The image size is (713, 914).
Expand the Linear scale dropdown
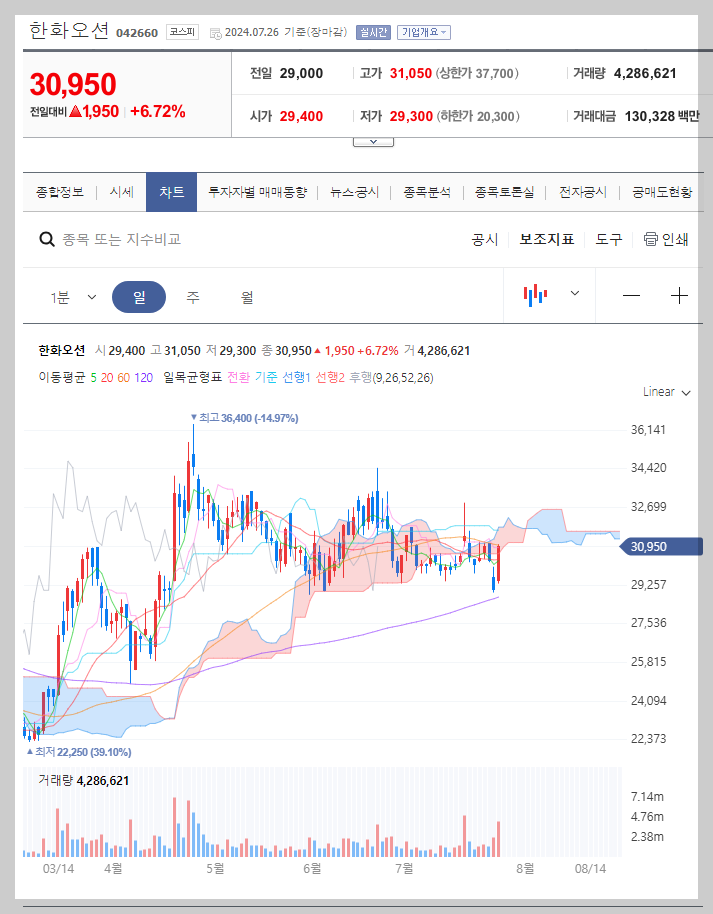(663, 392)
